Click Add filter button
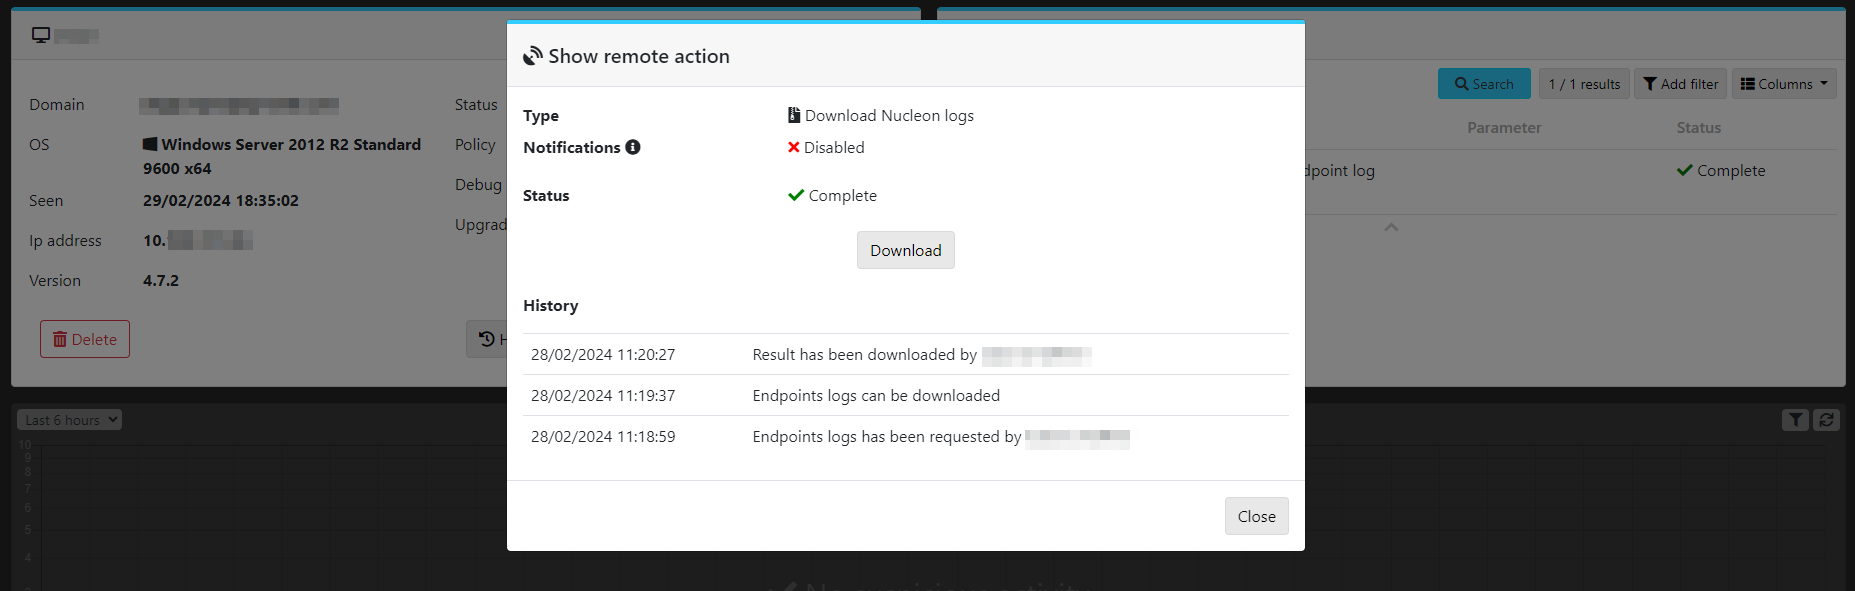 1680,84
